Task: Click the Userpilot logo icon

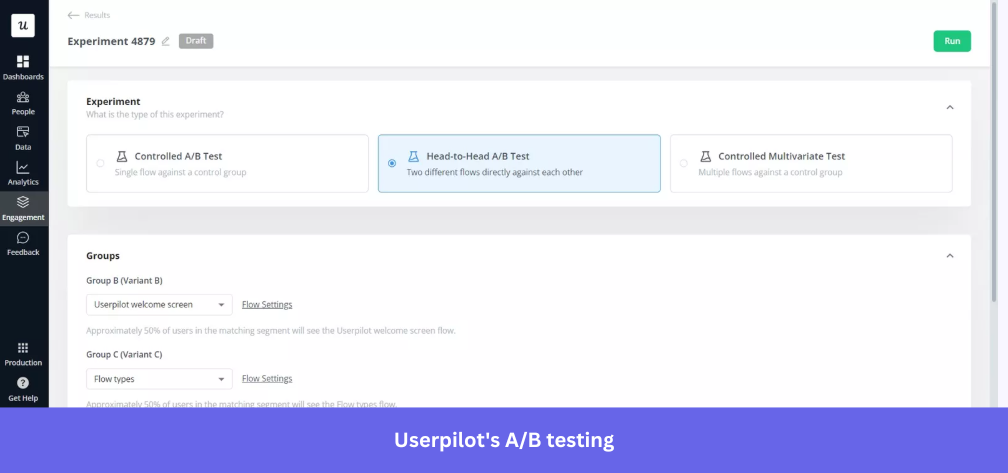Action: tap(23, 26)
